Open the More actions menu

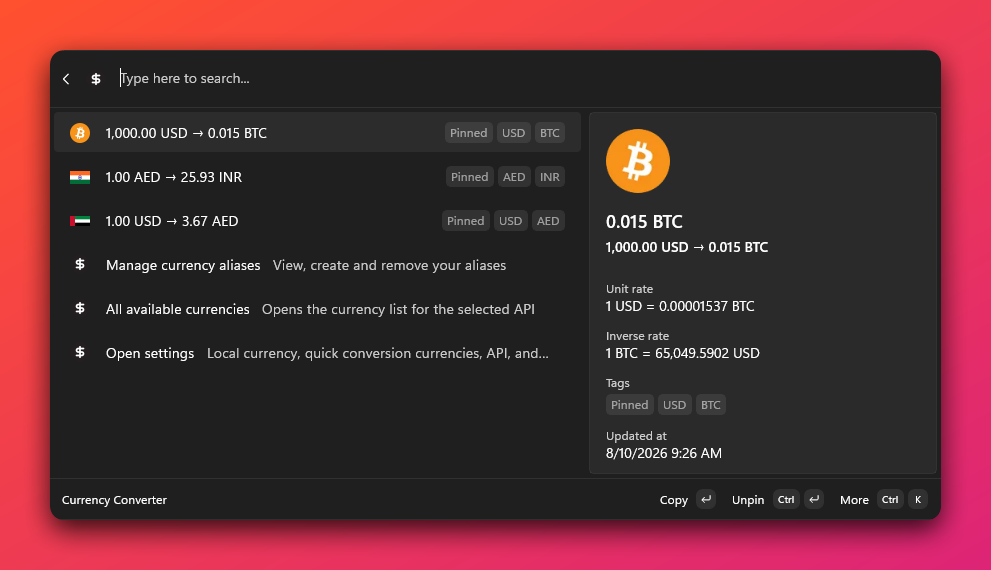pyautogui.click(x=854, y=500)
